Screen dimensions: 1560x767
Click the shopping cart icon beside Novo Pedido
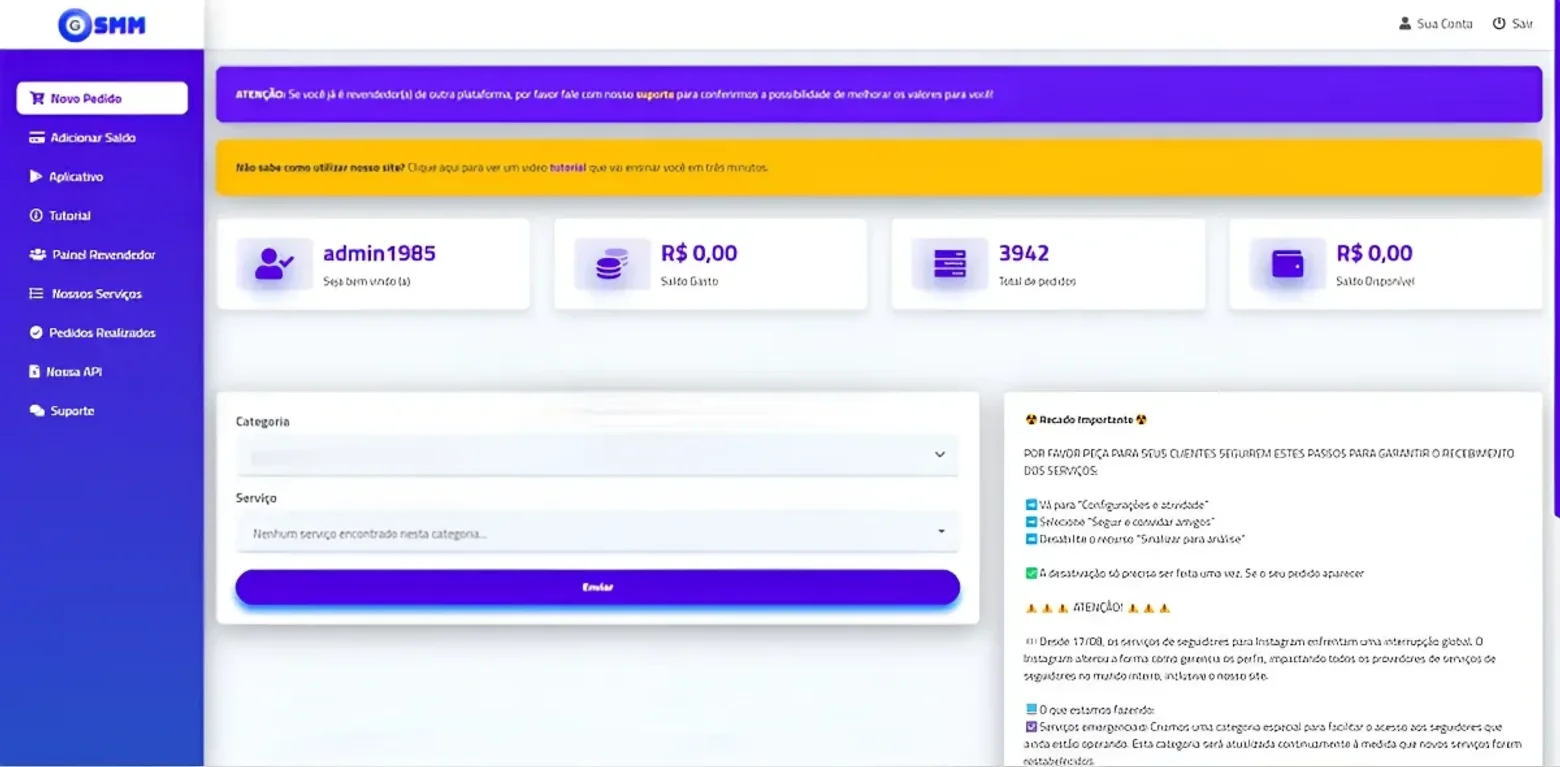coord(37,99)
